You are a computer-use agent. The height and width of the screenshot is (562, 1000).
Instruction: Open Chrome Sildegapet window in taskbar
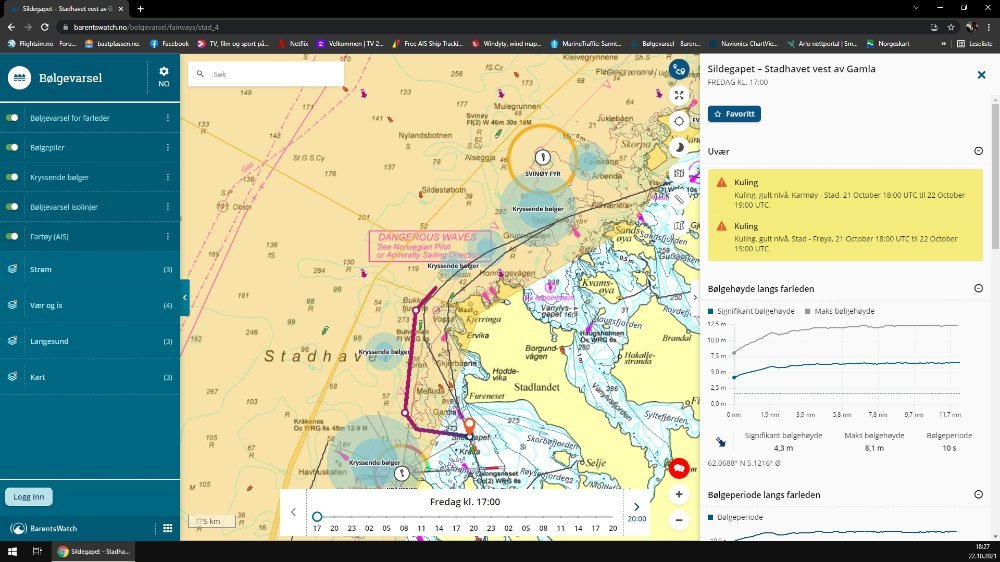93,551
